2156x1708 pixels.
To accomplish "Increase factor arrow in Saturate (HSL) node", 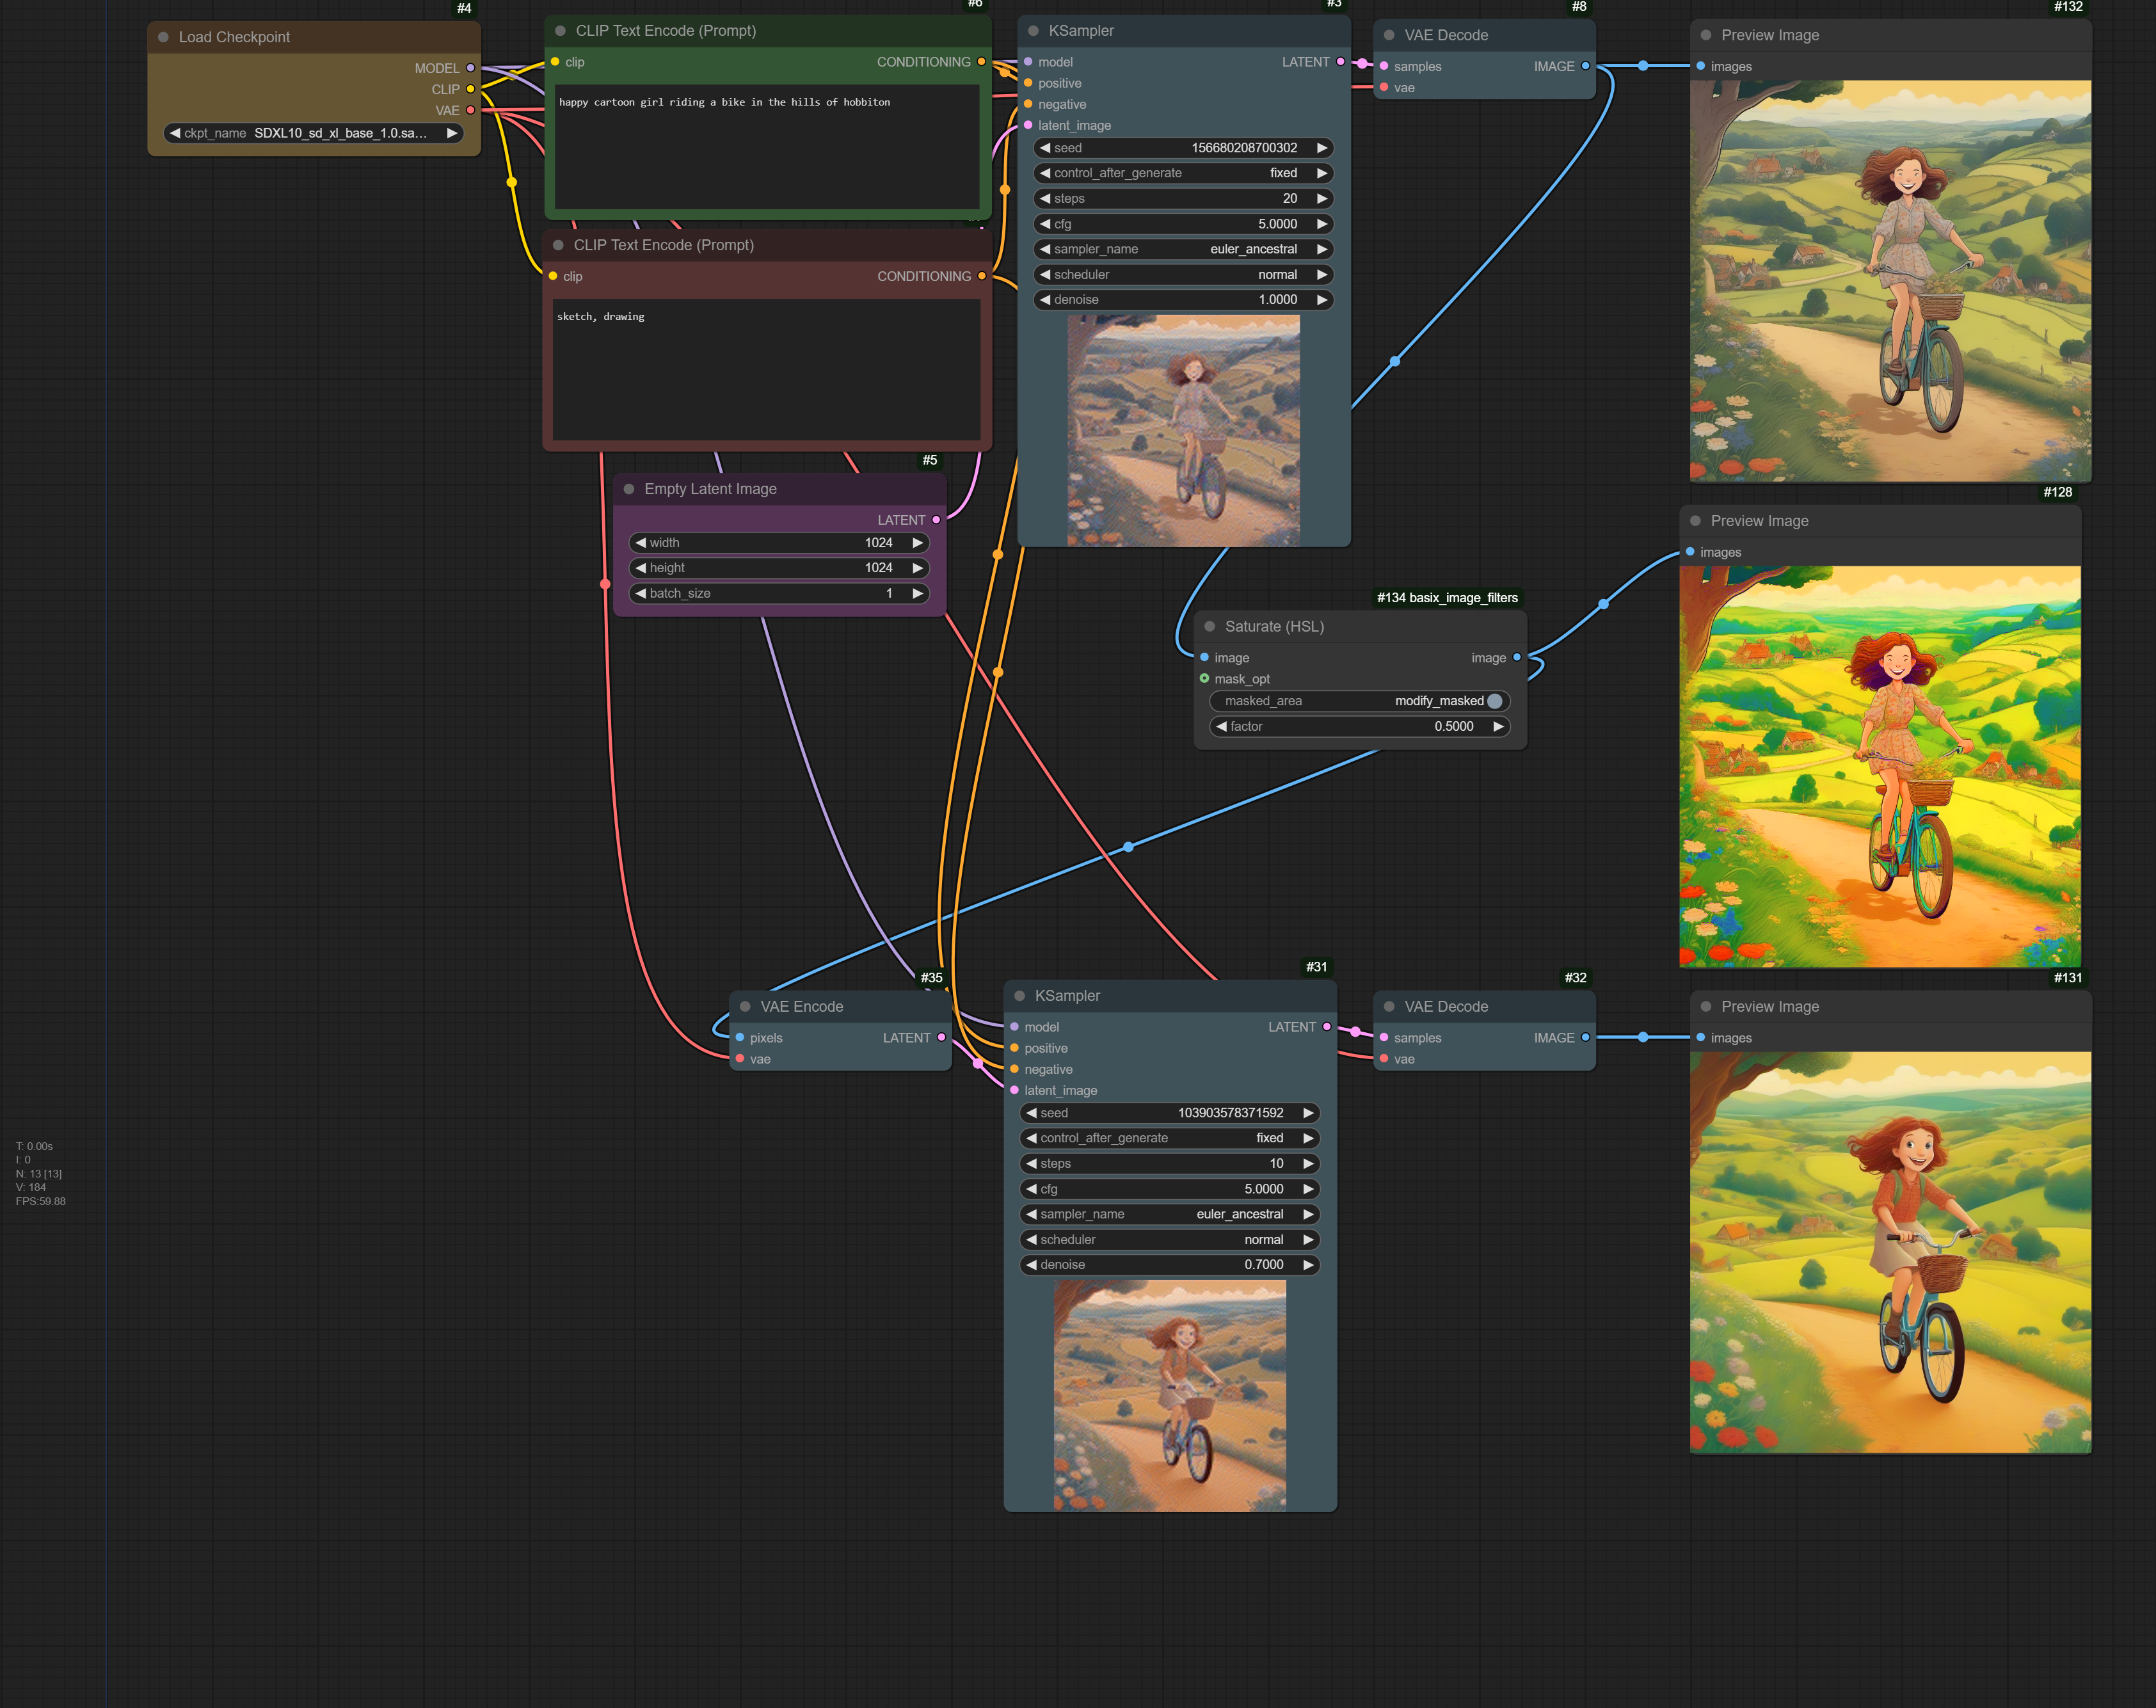I will tap(1498, 726).
